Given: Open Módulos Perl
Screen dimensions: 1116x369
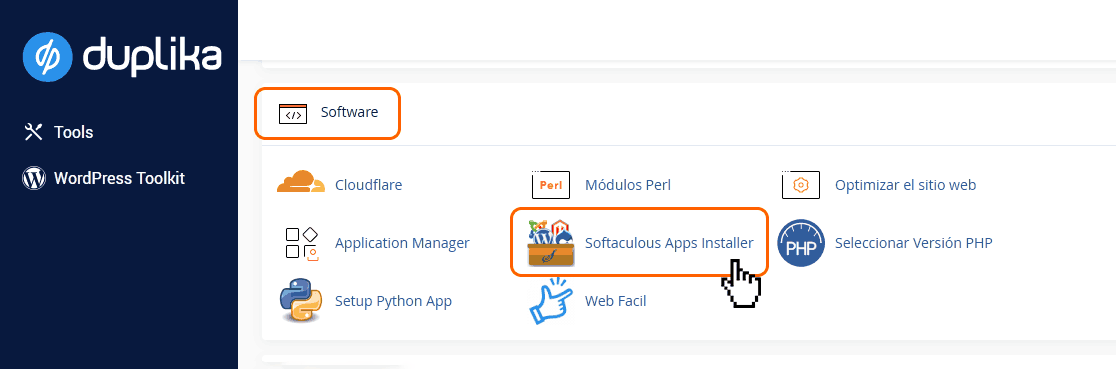Looking at the screenshot, I should coord(628,184).
